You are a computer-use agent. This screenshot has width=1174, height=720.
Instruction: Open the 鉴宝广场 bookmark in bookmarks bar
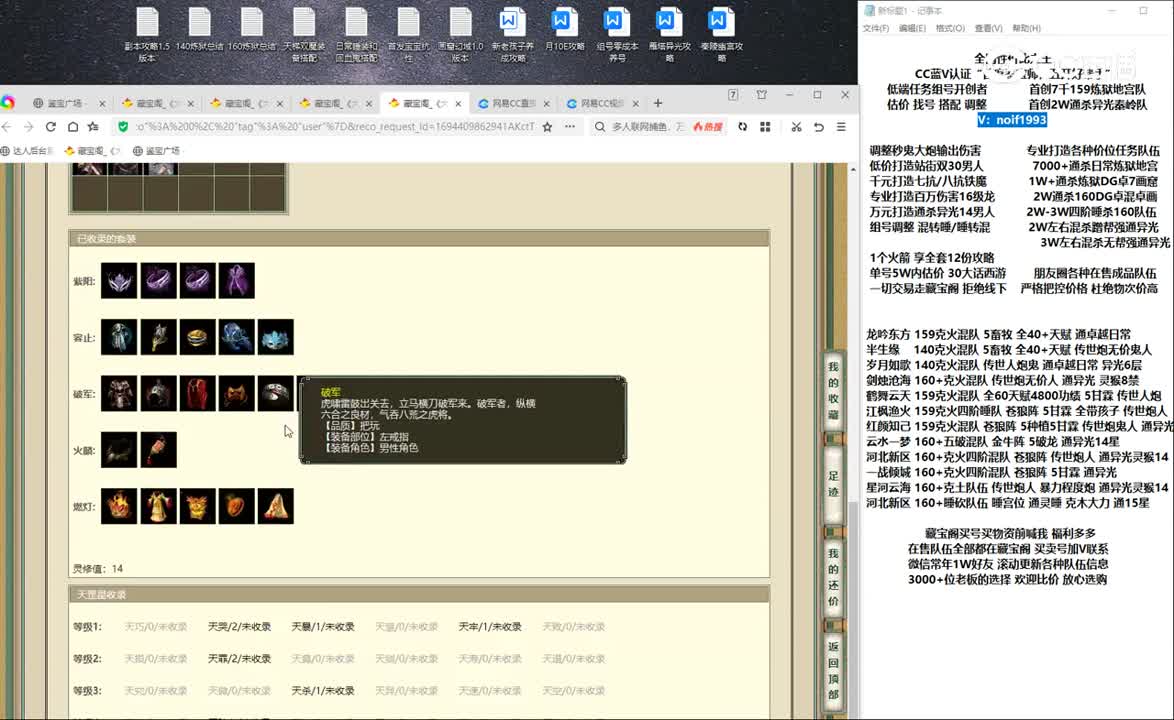point(156,150)
